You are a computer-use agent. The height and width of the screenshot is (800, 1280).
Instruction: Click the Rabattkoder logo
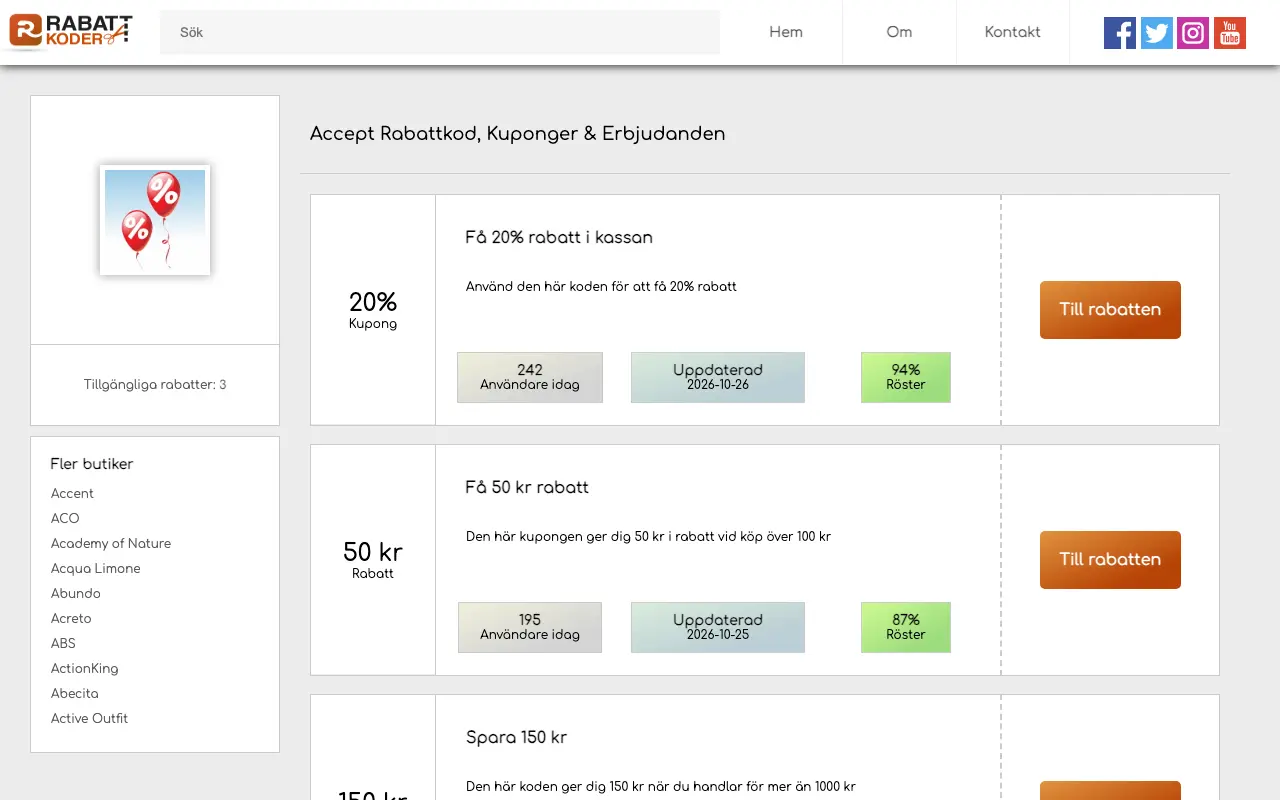70,31
